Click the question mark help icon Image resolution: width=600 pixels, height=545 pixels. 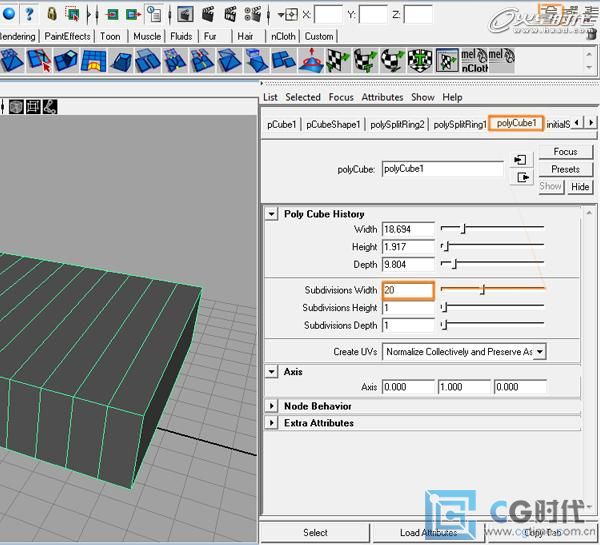coord(29,14)
